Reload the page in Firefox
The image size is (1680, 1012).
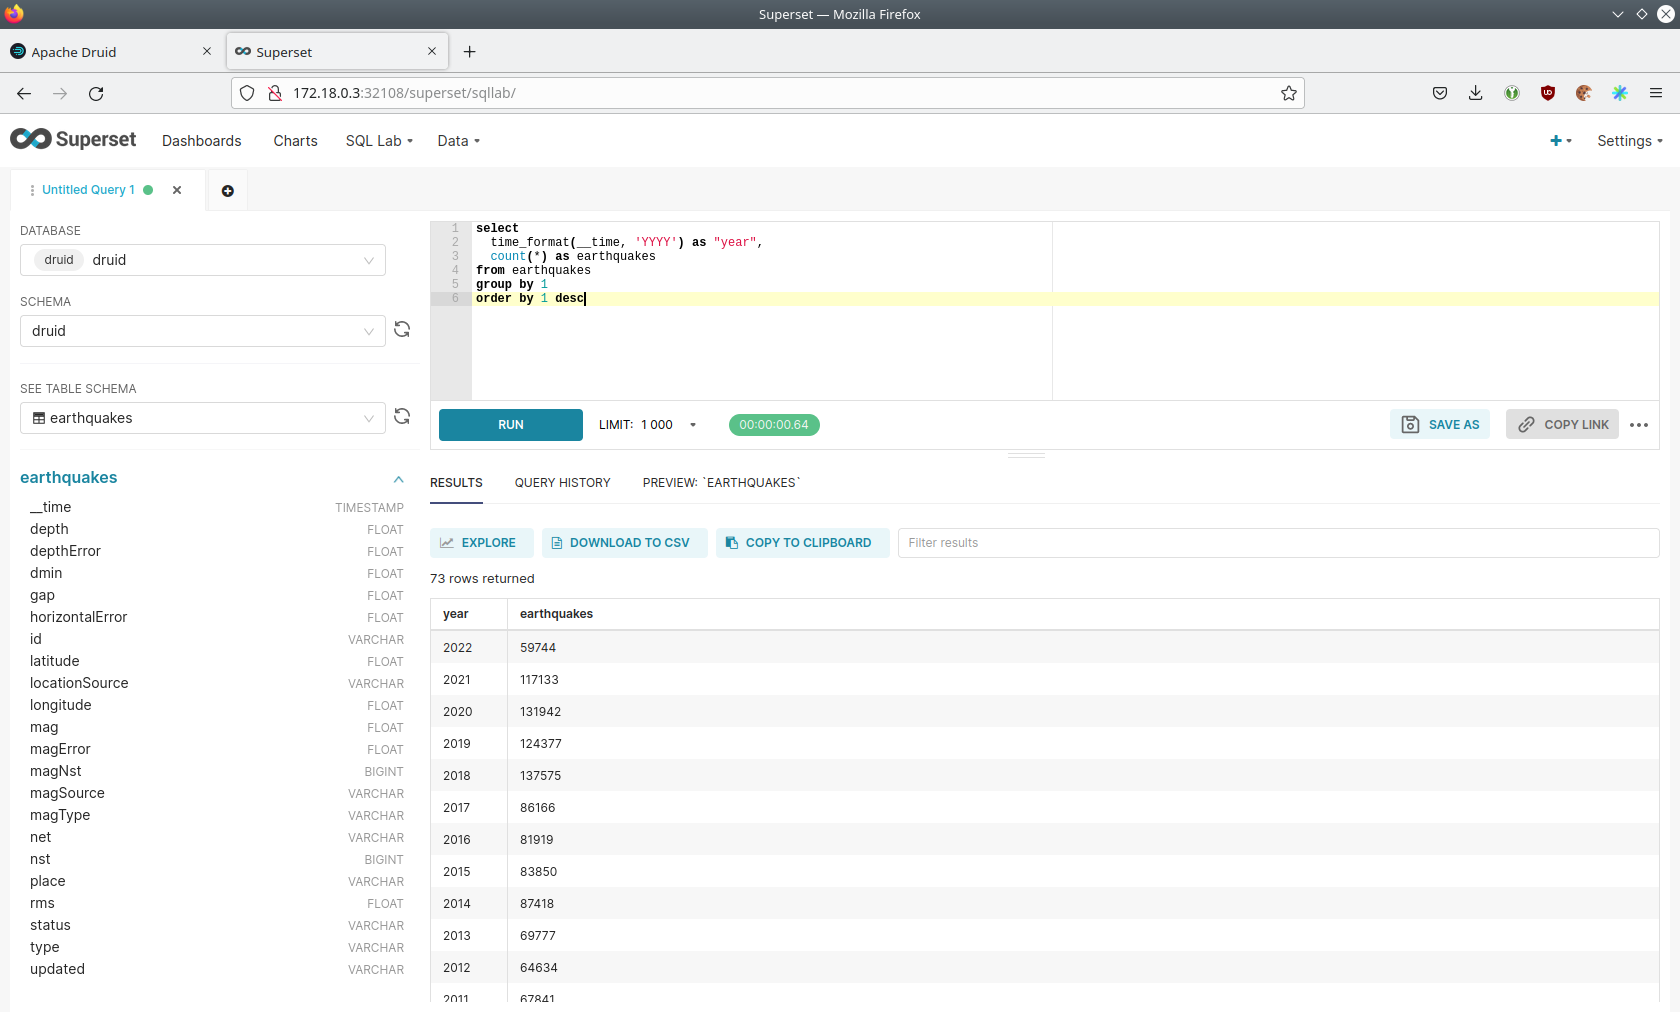pos(96,93)
